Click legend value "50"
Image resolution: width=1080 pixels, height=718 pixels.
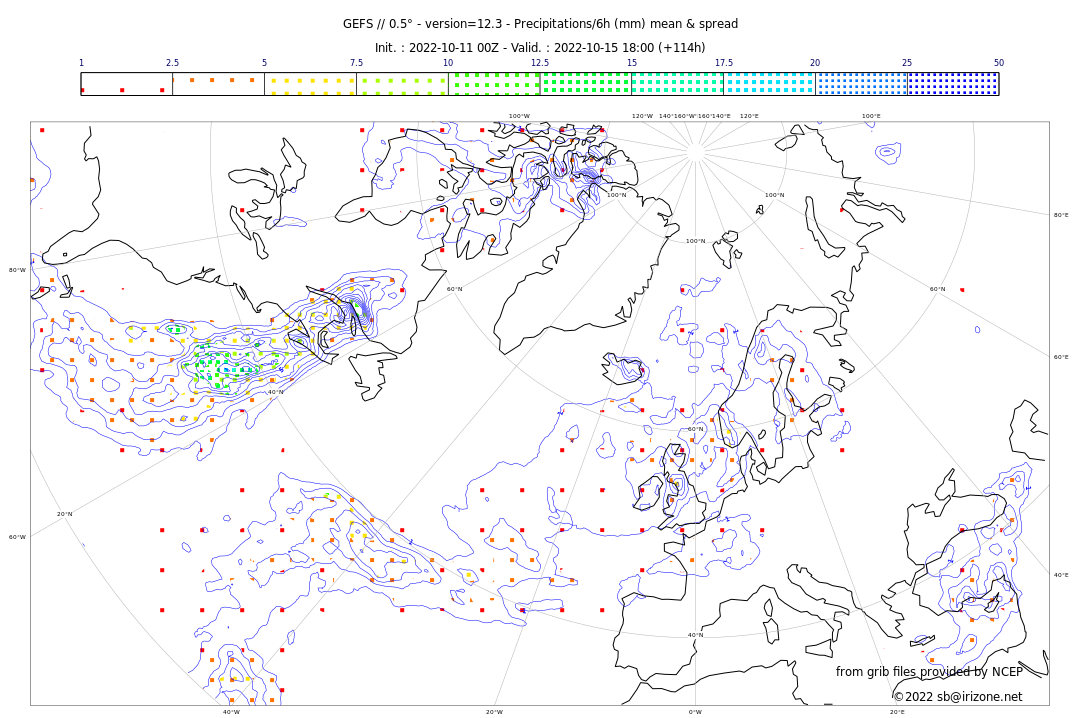pyautogui.click(x=999, y=63)
